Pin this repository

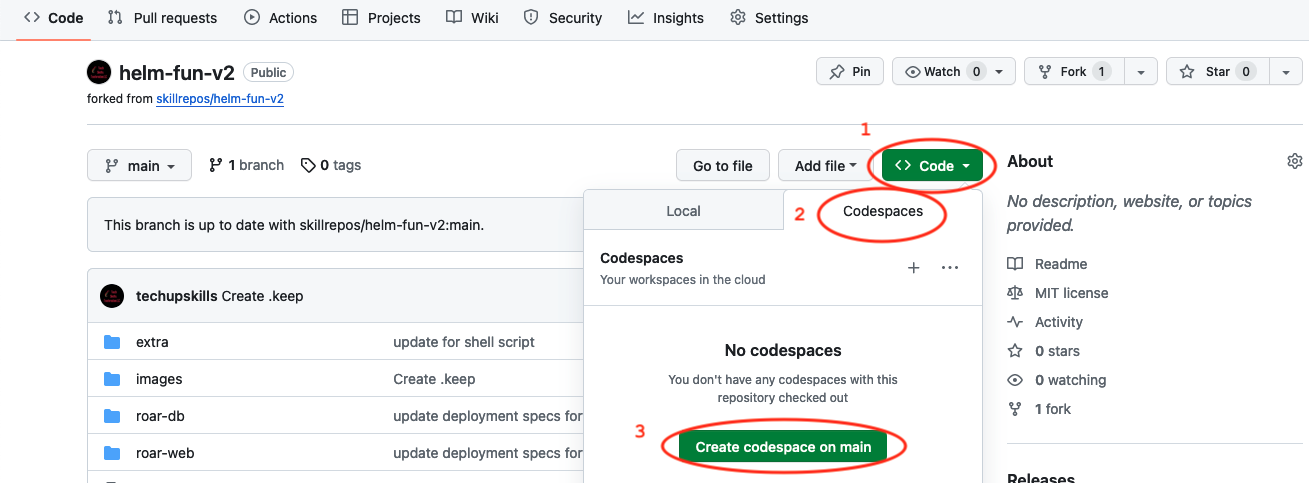[x=850, y=71]
